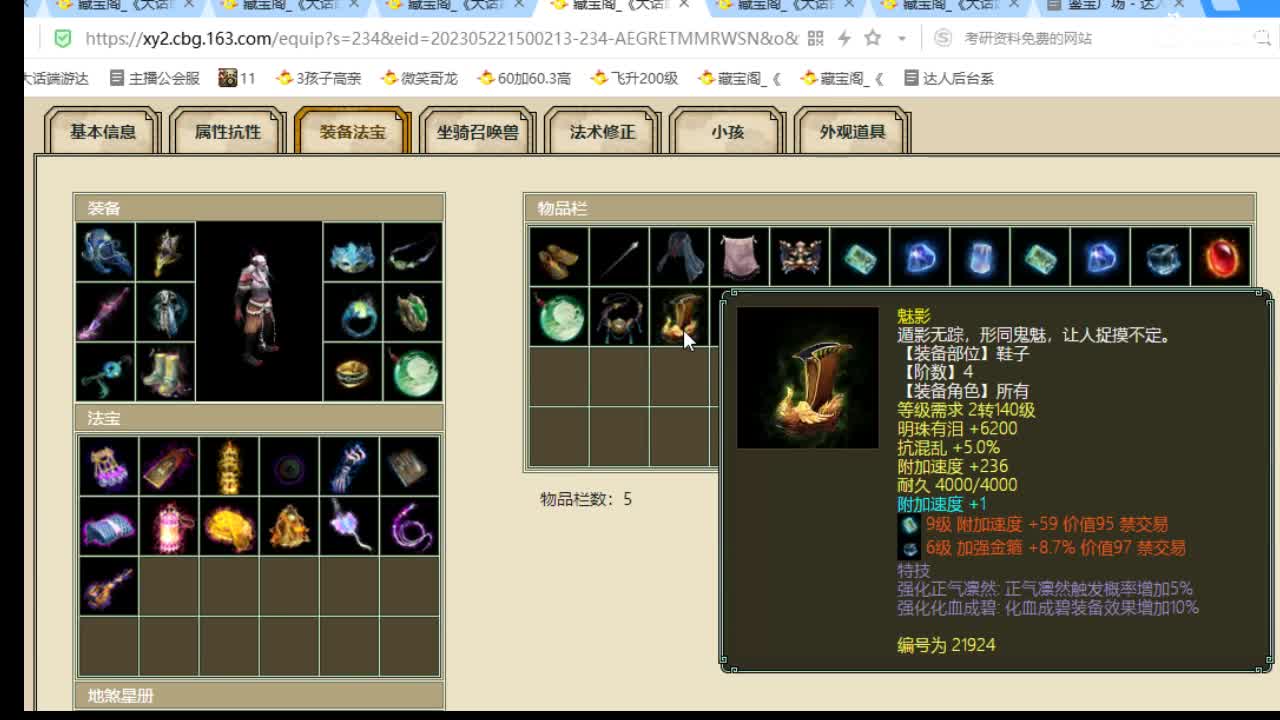Viewport: 1280px width, 720px height.
Task: Click the search box 考研资料免费的网站
Action: click(x=1028, y=38)
